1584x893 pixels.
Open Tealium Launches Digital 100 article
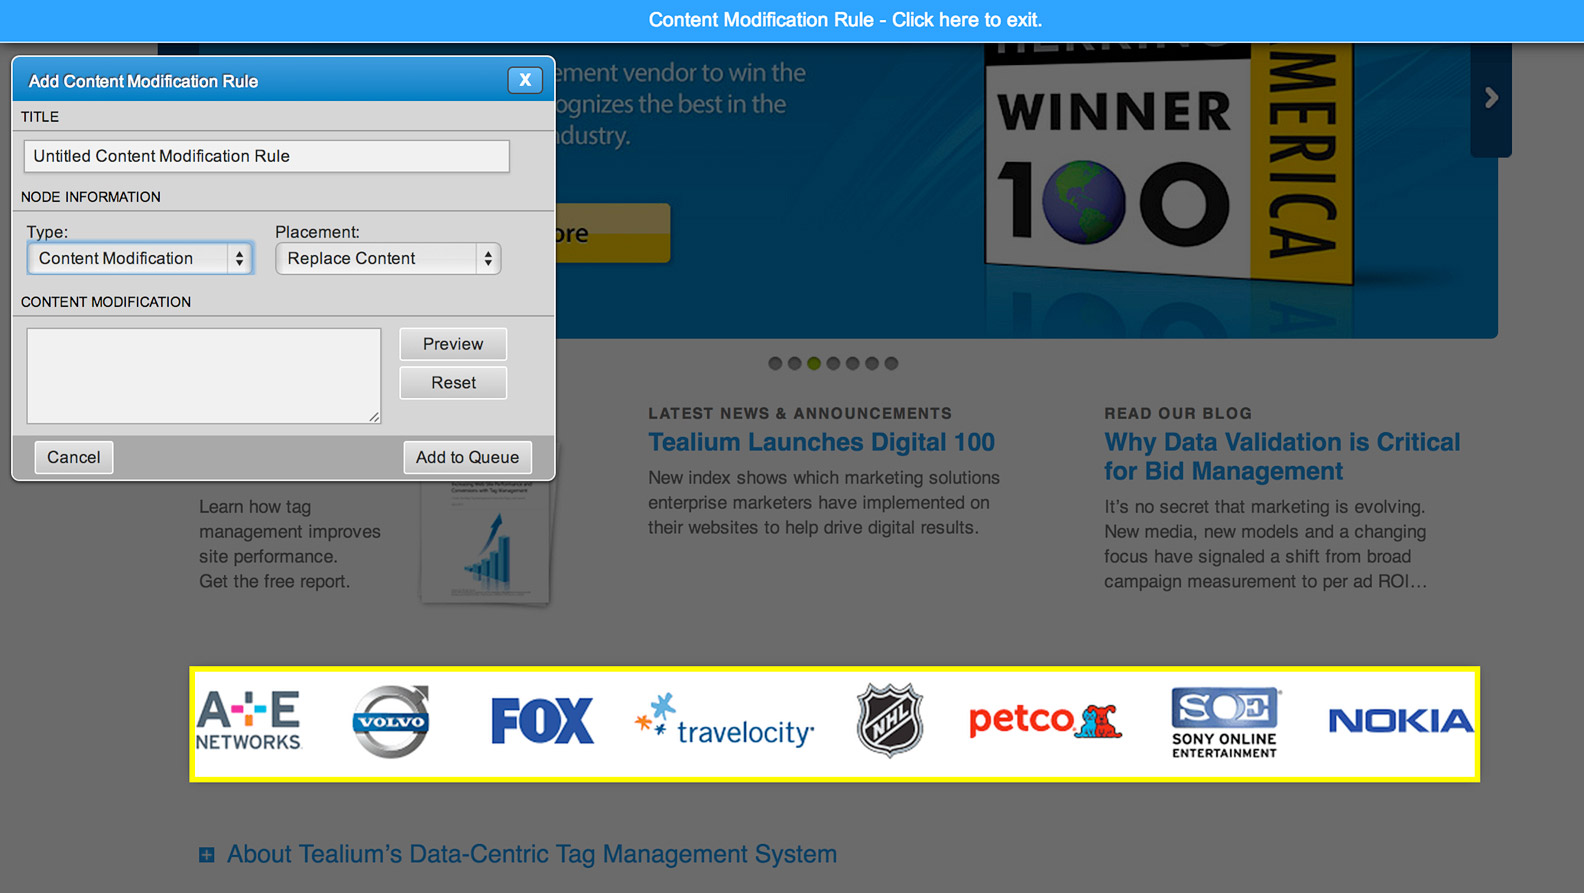pyautogui.click(x=821, y=442)
